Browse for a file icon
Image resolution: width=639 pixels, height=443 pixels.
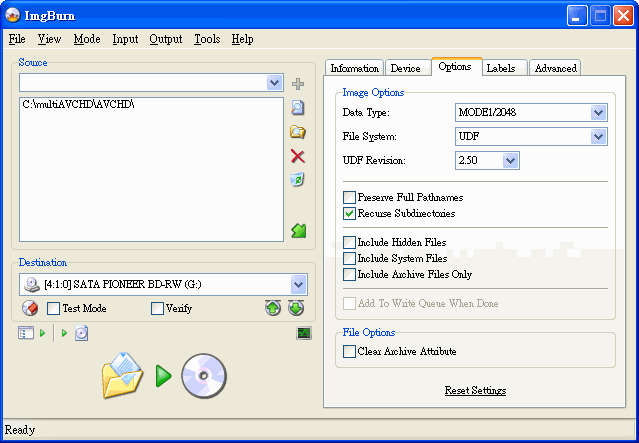tap(298, 108)
